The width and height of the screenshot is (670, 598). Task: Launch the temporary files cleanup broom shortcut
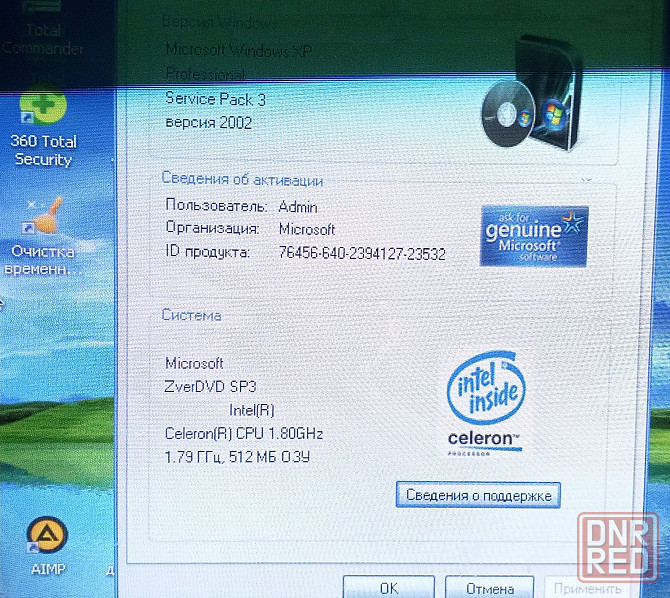tap(42, 236)
